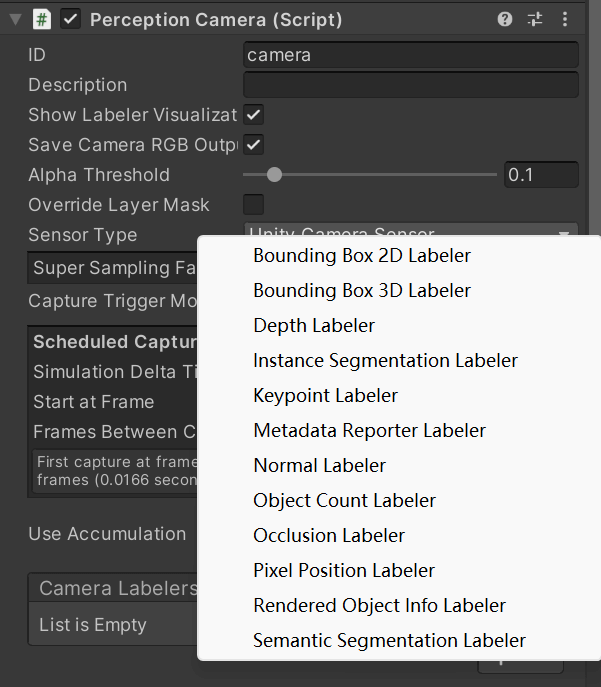601x687 pixels.
Task: Open the component presets icon
Action: [535, 19]
